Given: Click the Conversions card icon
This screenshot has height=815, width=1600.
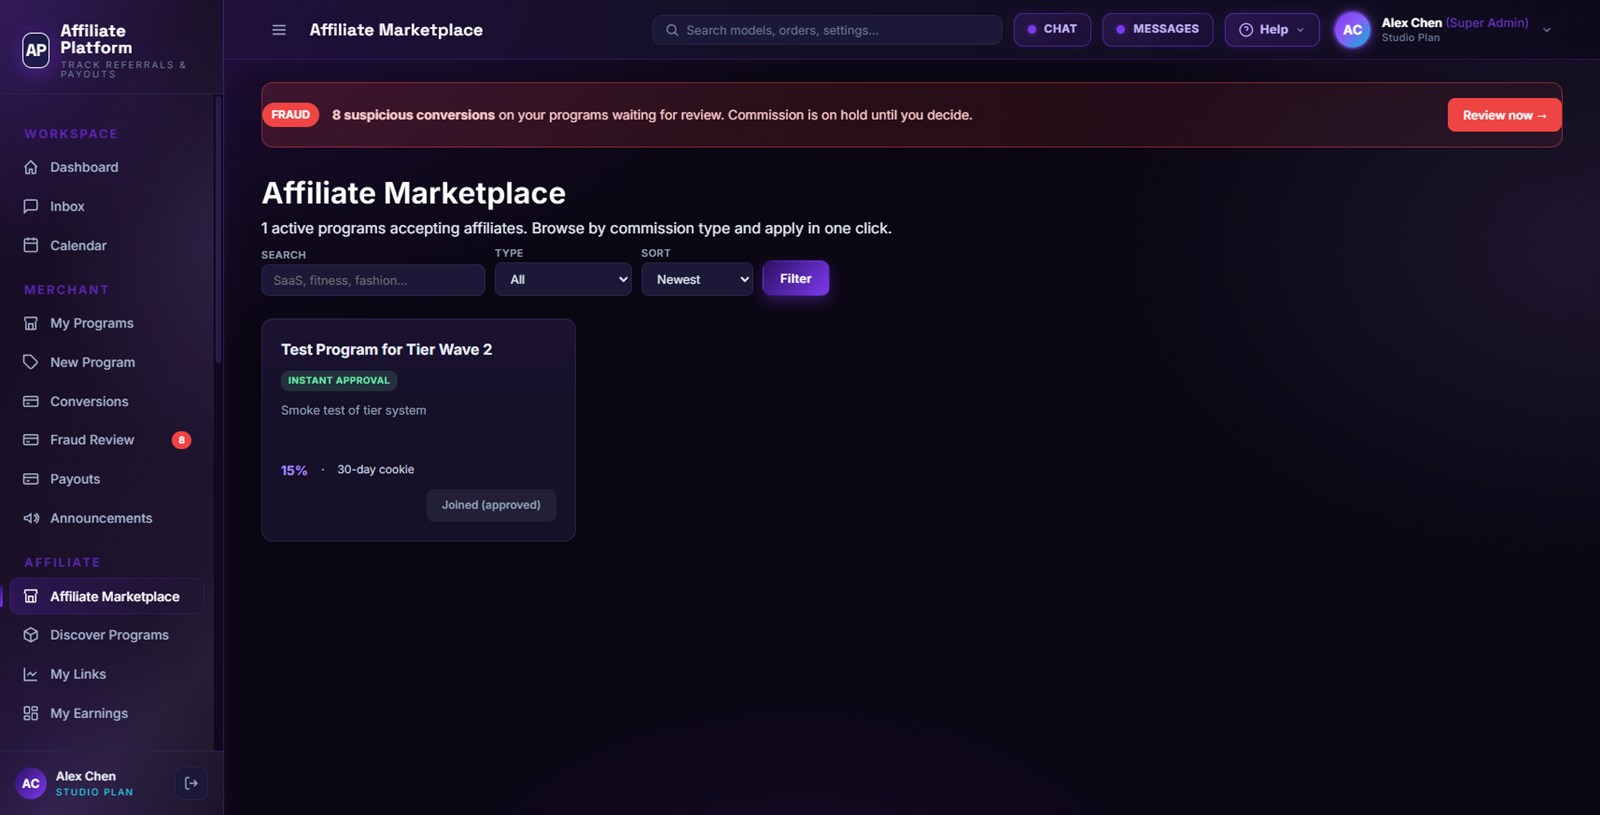Looking at the screenshot, I should (31, 401).
